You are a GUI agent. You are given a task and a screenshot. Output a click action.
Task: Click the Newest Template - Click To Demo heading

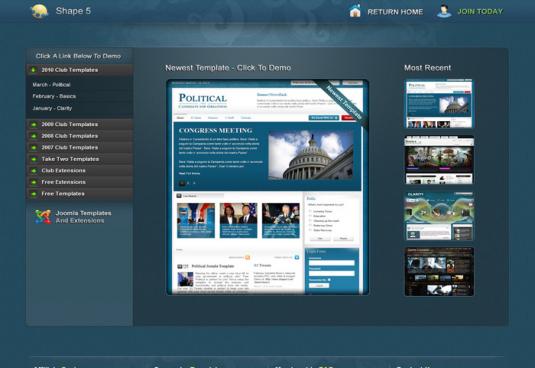228,68
